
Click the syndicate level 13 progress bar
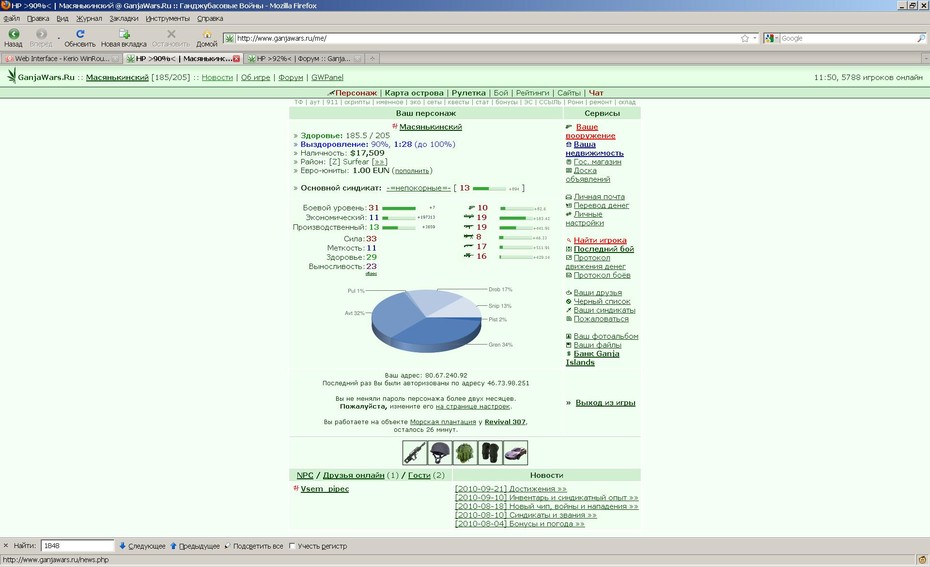click(x=489, y=189)
